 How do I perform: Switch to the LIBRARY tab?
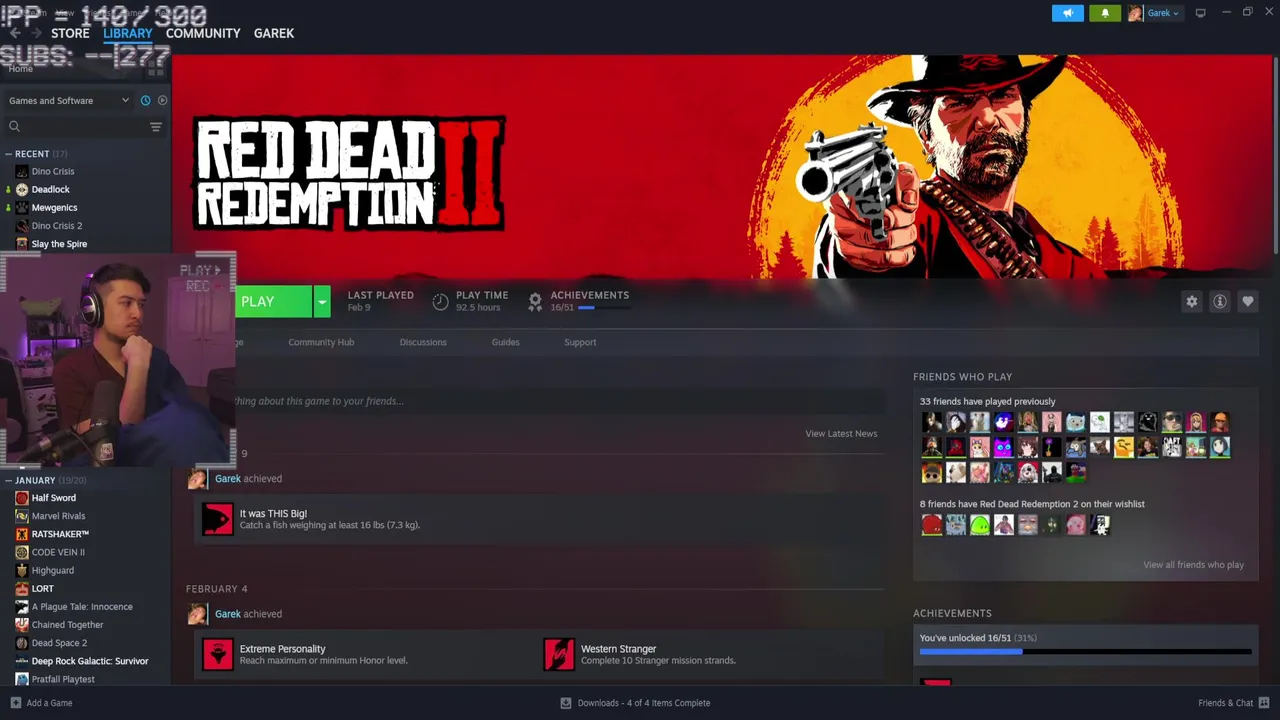pyautogui.click(x=128, y=33)
